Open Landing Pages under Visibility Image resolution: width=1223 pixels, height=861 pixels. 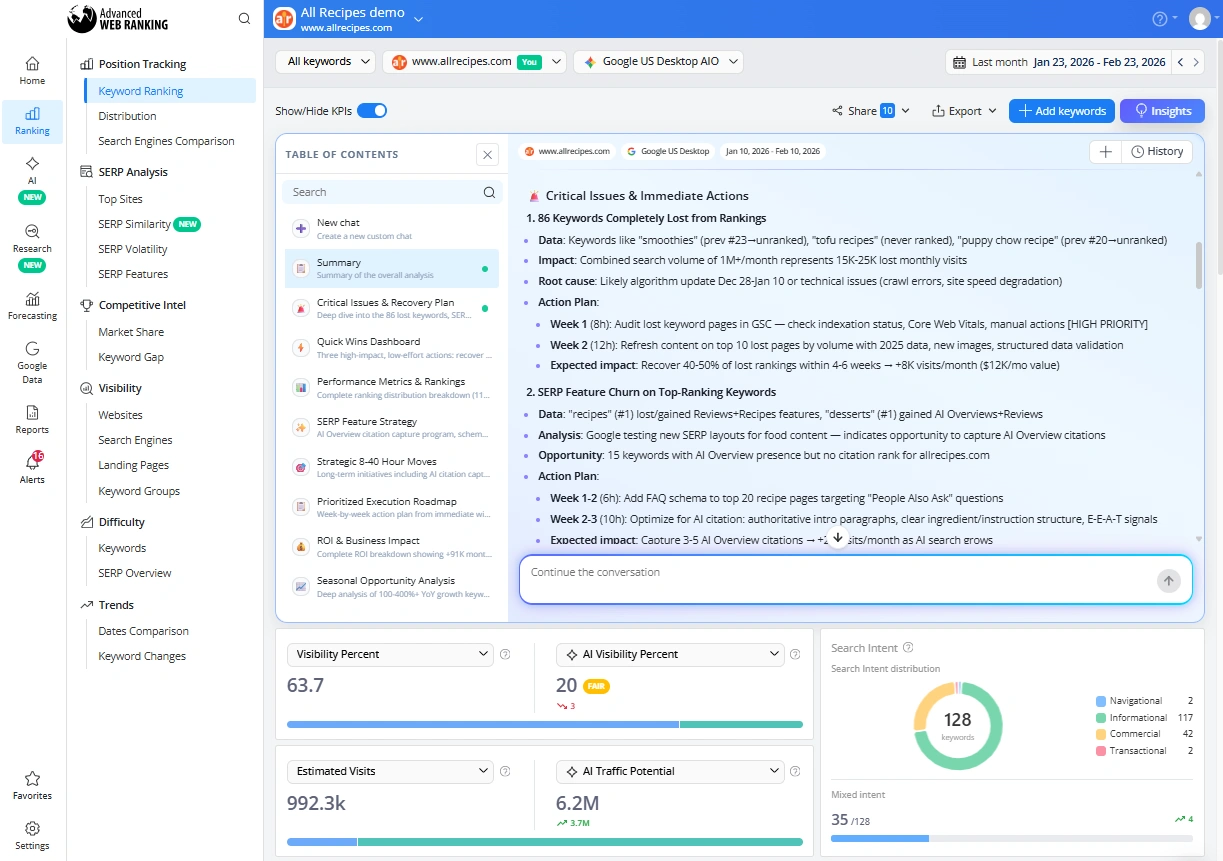coord(133,465)
